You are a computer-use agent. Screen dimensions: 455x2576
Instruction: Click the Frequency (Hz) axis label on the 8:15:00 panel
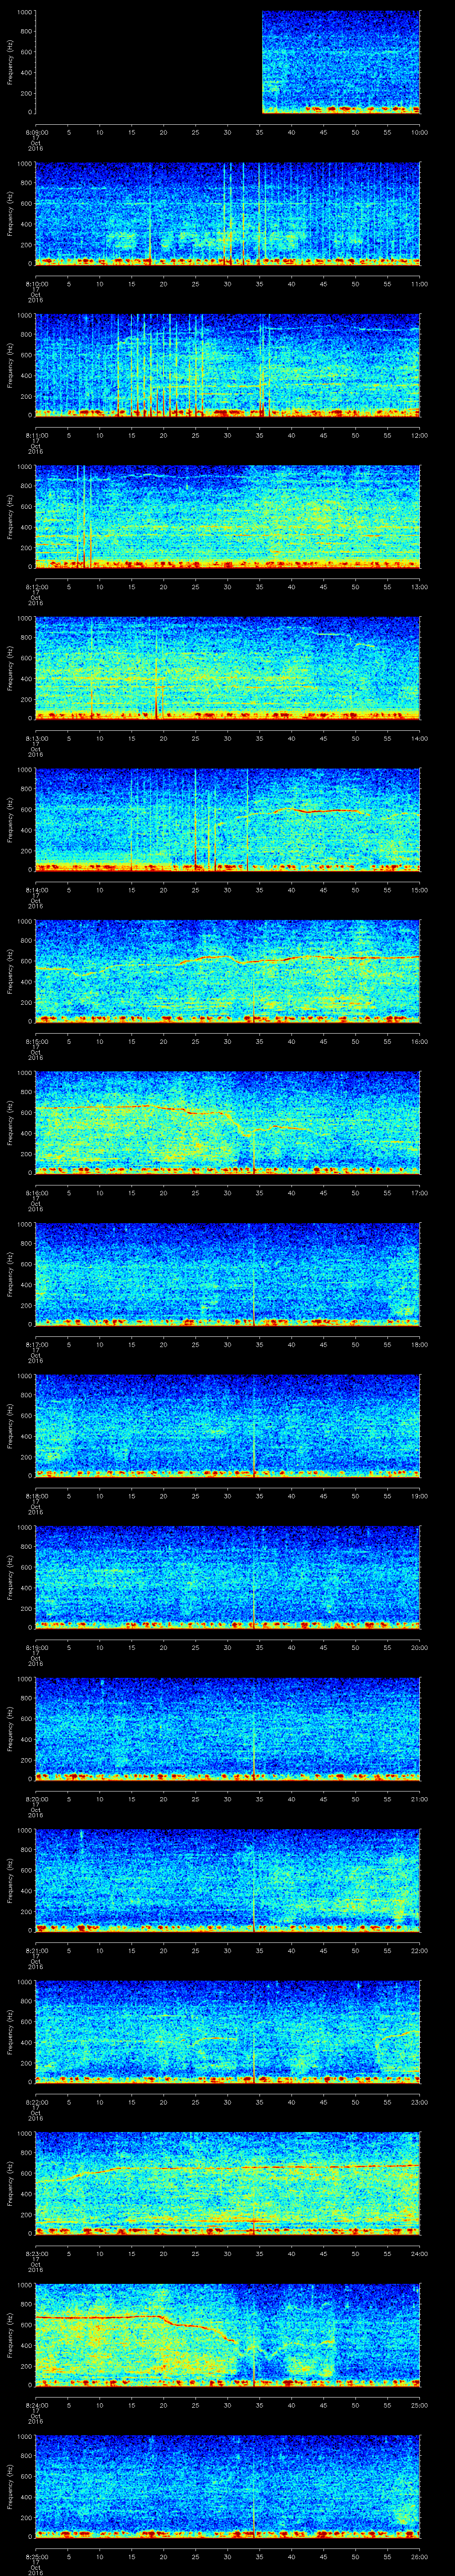[x=10, y=971]
